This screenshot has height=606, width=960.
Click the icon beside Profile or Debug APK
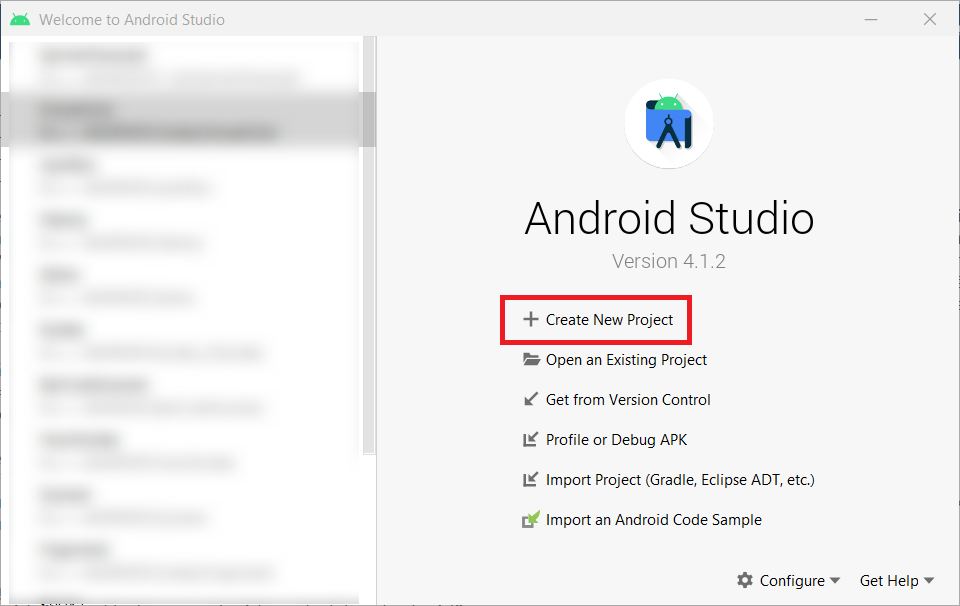click(x=530, y=440)
